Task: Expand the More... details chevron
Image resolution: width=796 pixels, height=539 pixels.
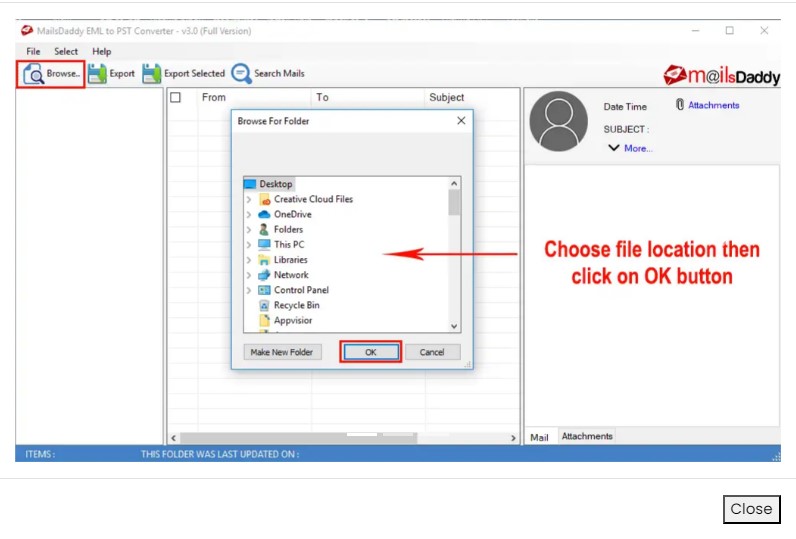Action: click(x=614, y=148)
